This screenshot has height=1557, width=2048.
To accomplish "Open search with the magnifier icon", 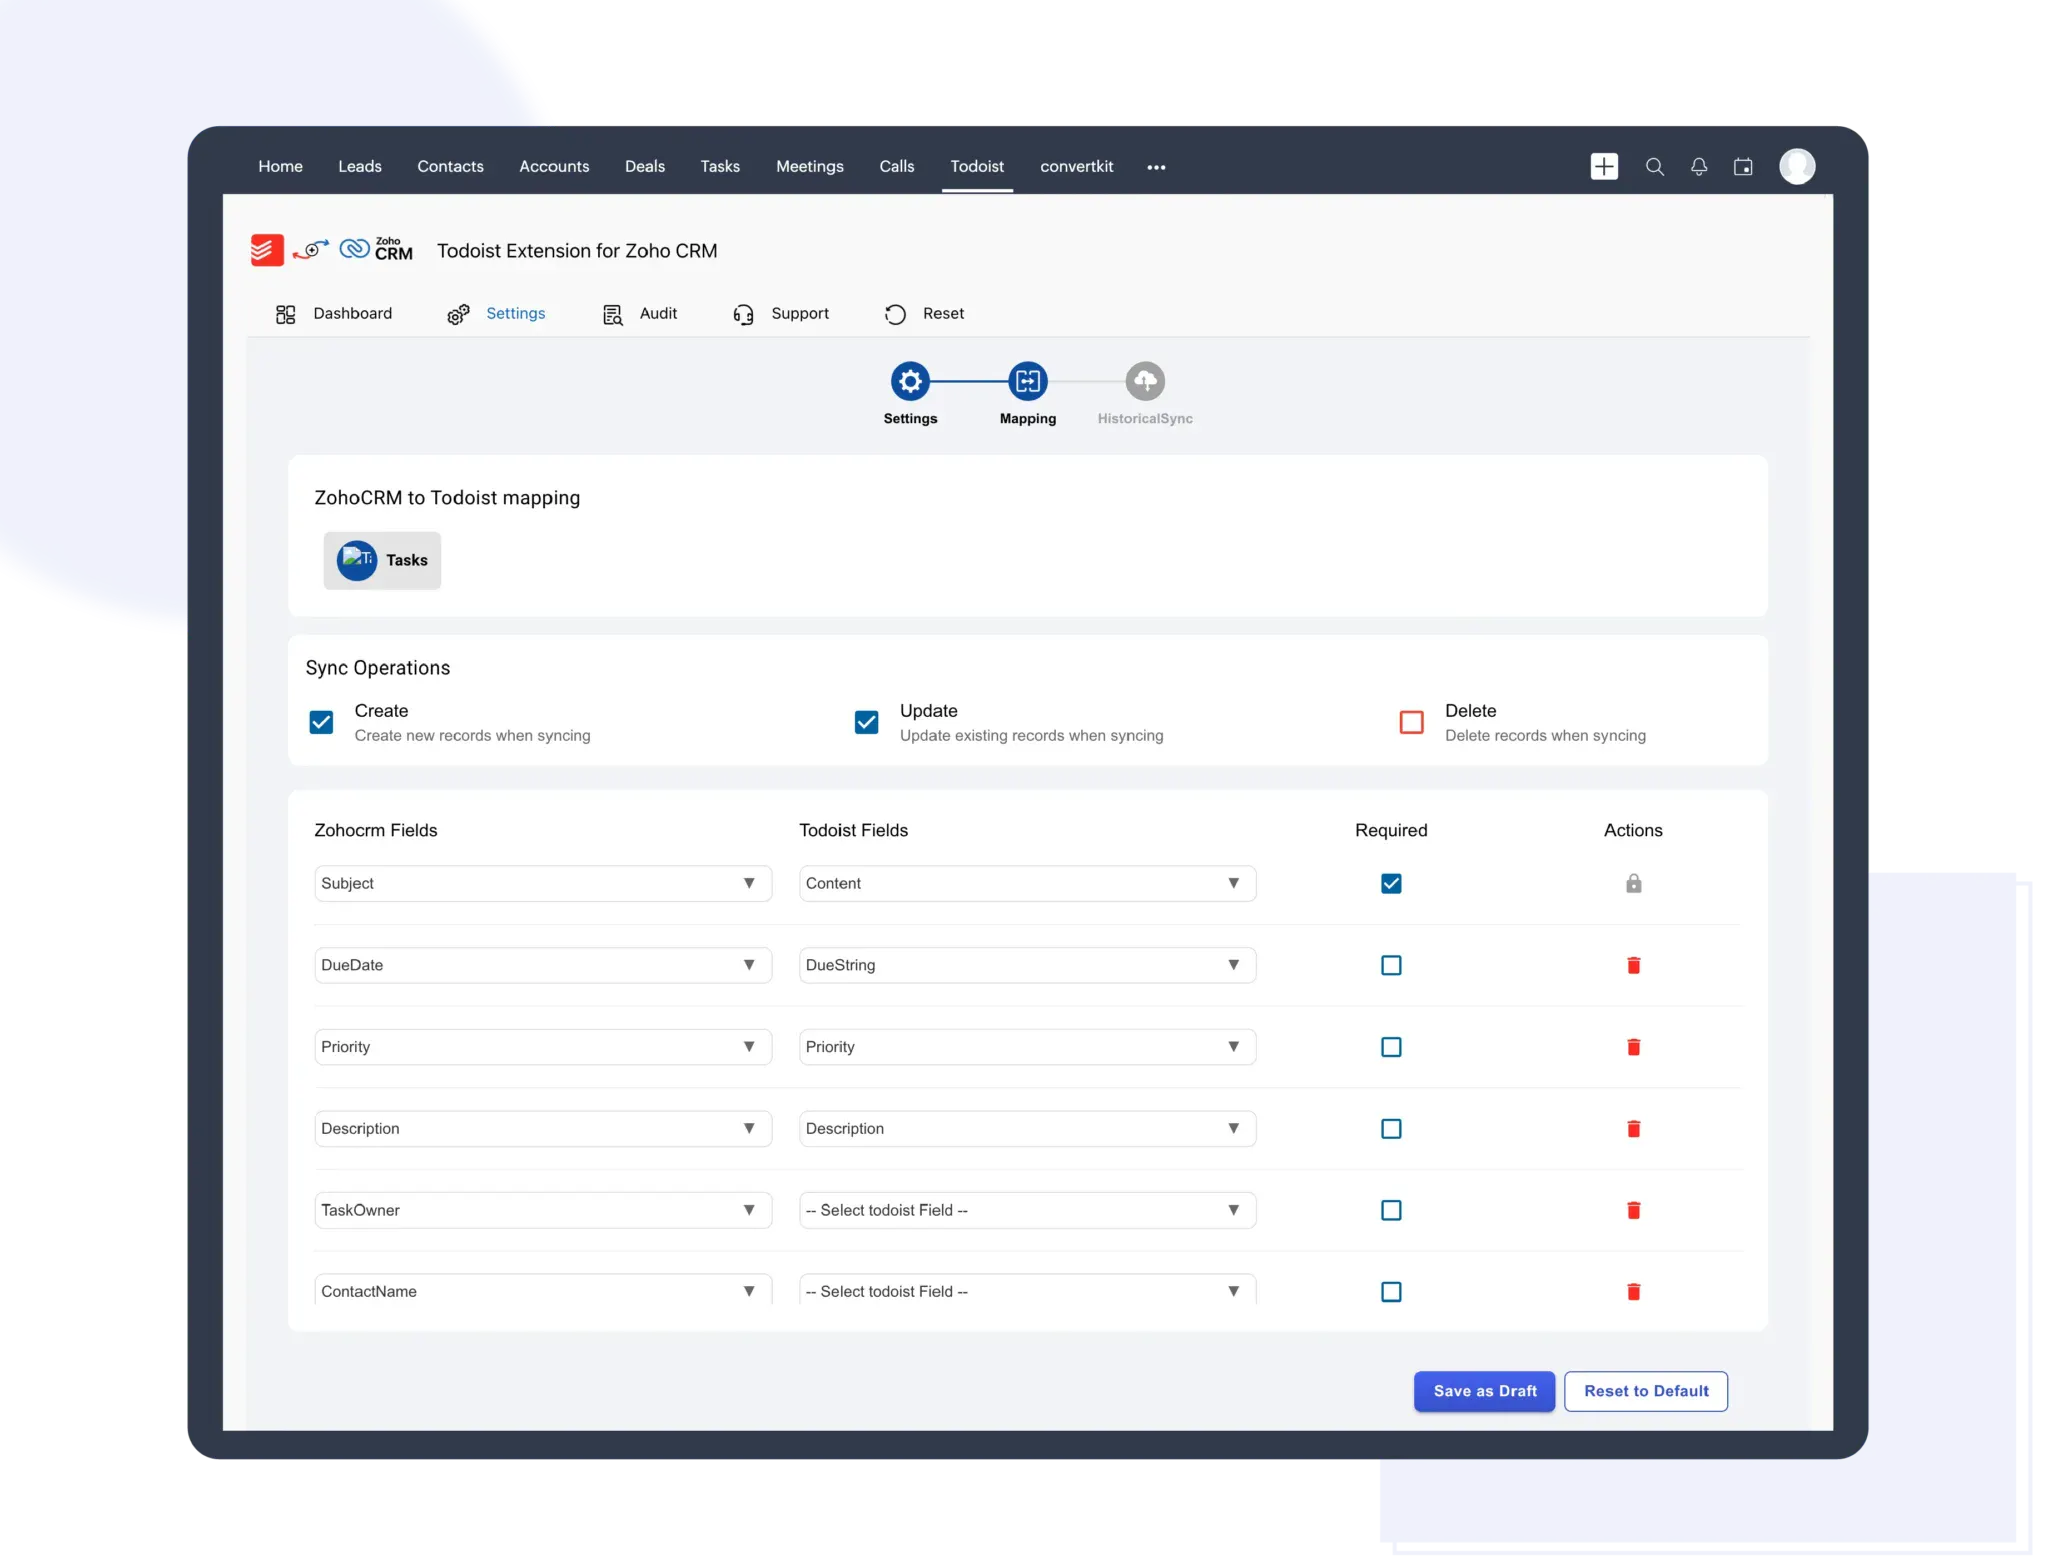I will (x=1655, y=167).
